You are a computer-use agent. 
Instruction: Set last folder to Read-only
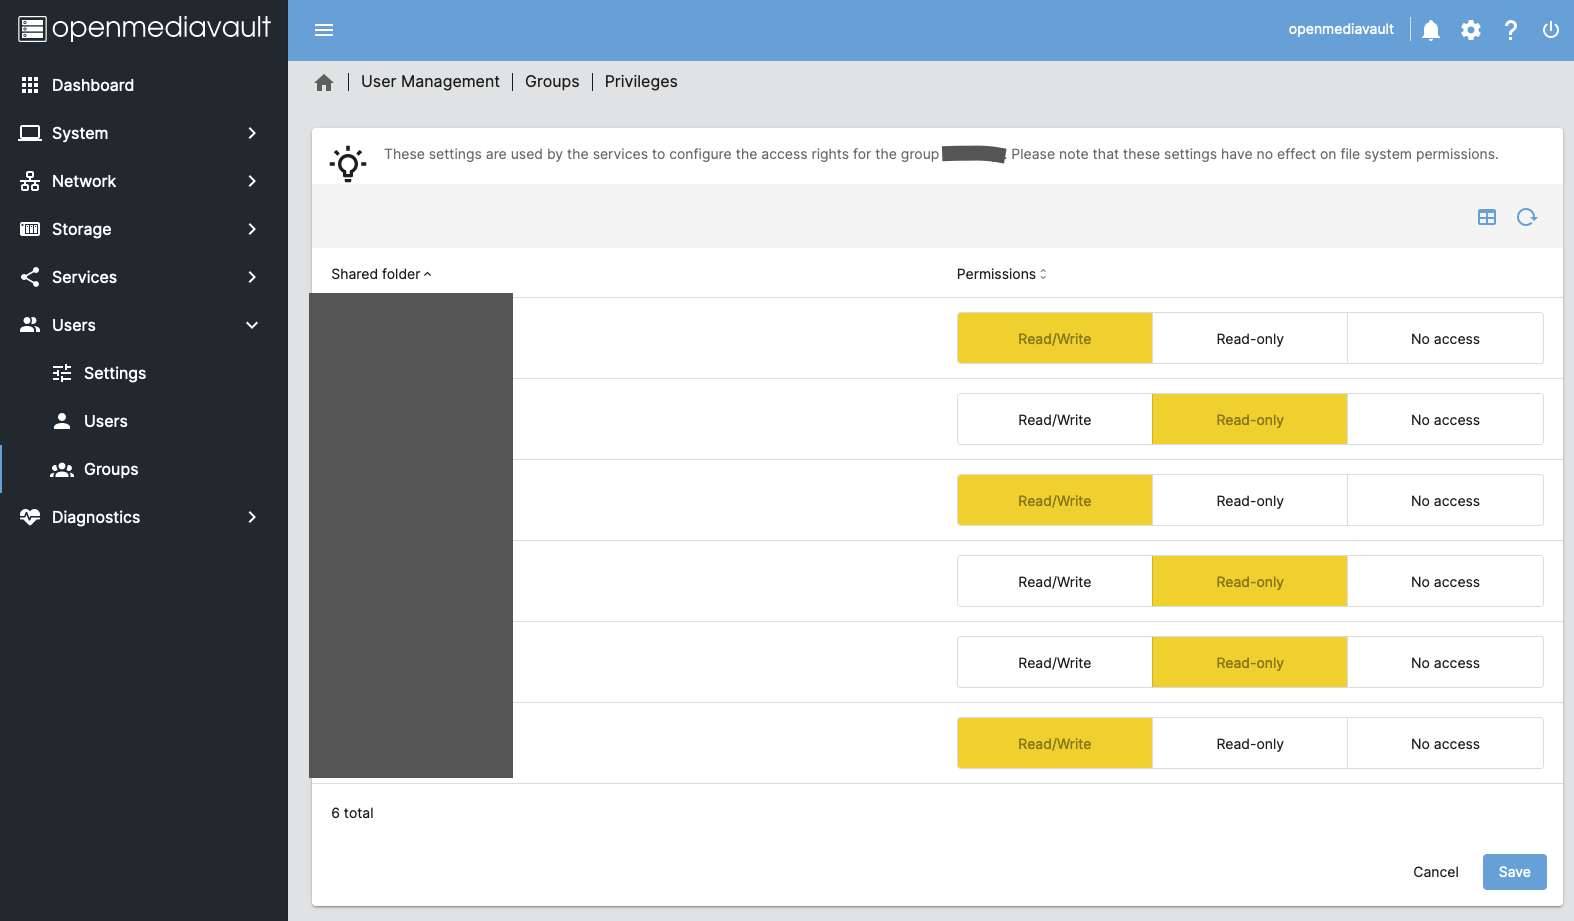[x=1249, y=744]
